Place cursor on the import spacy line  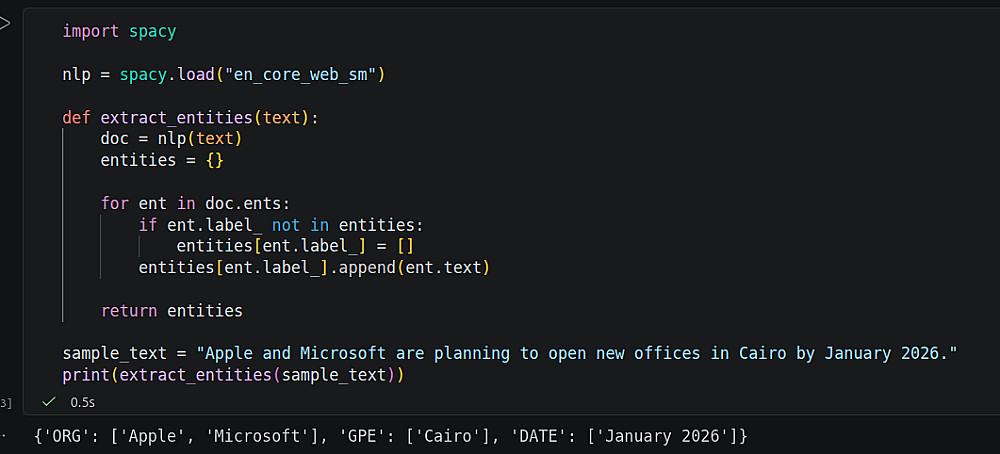click(119, 31)
